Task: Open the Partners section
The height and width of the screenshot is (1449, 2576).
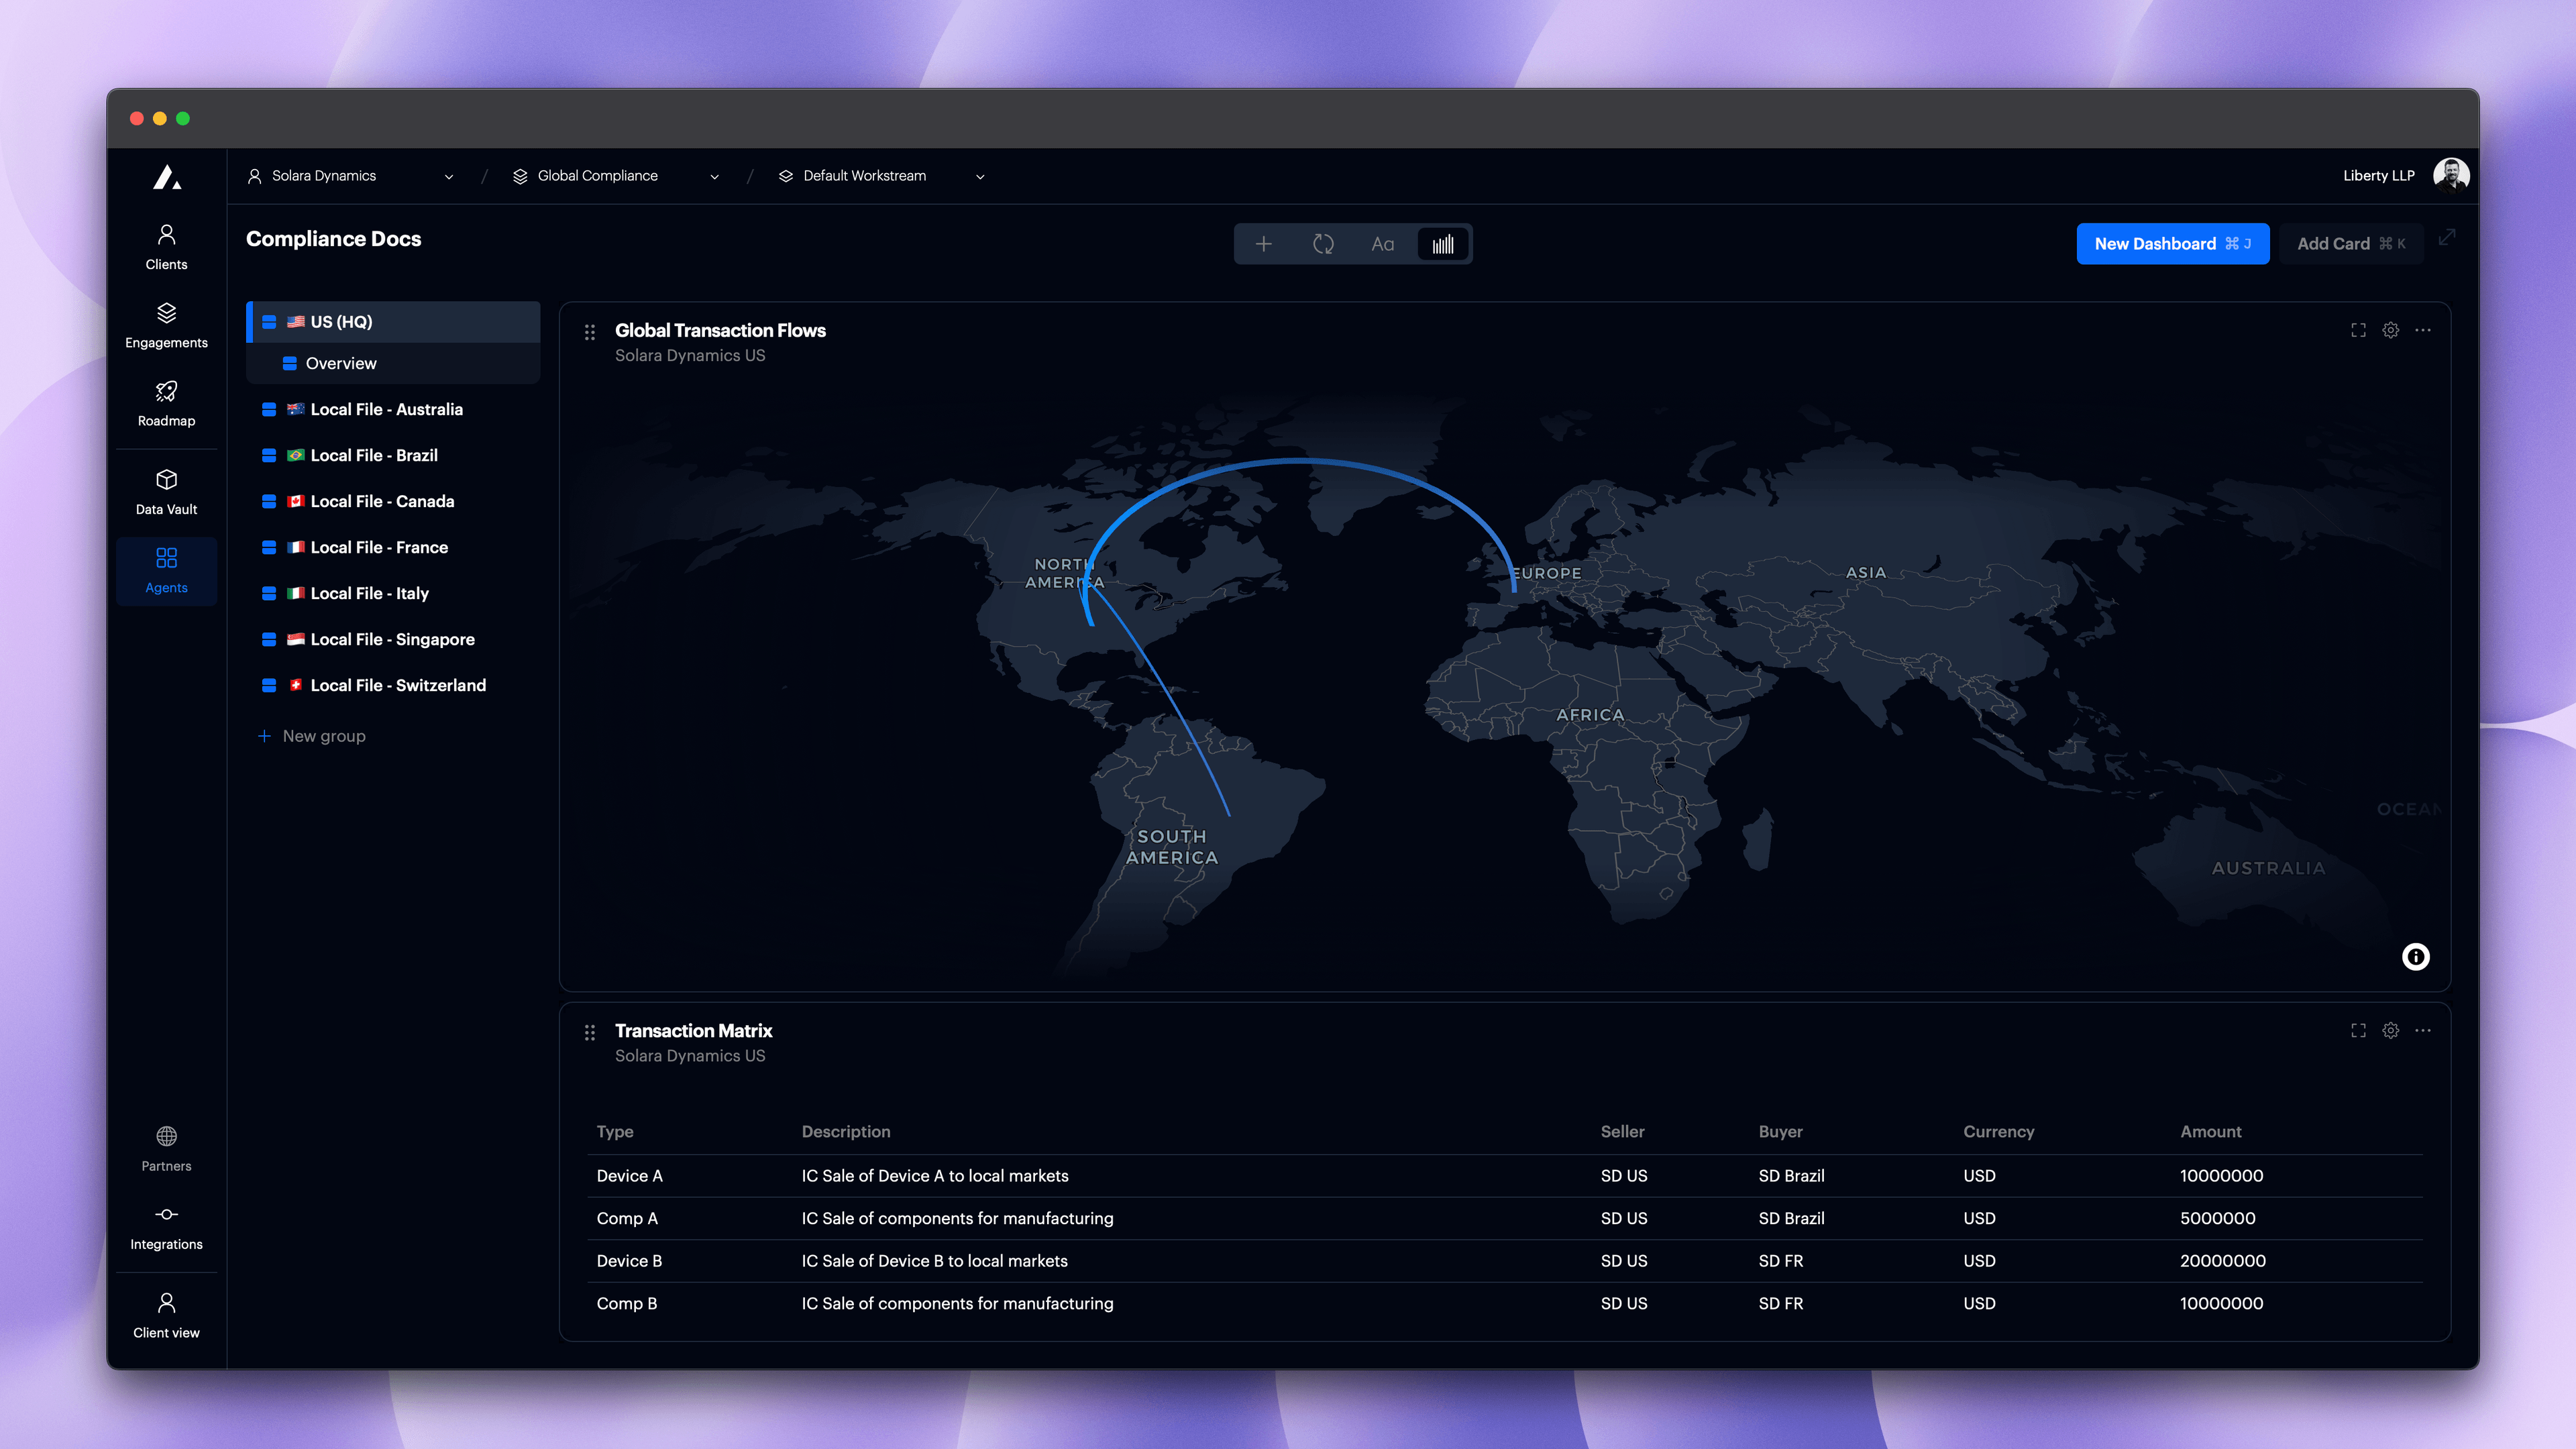Action: [166, 1146]
